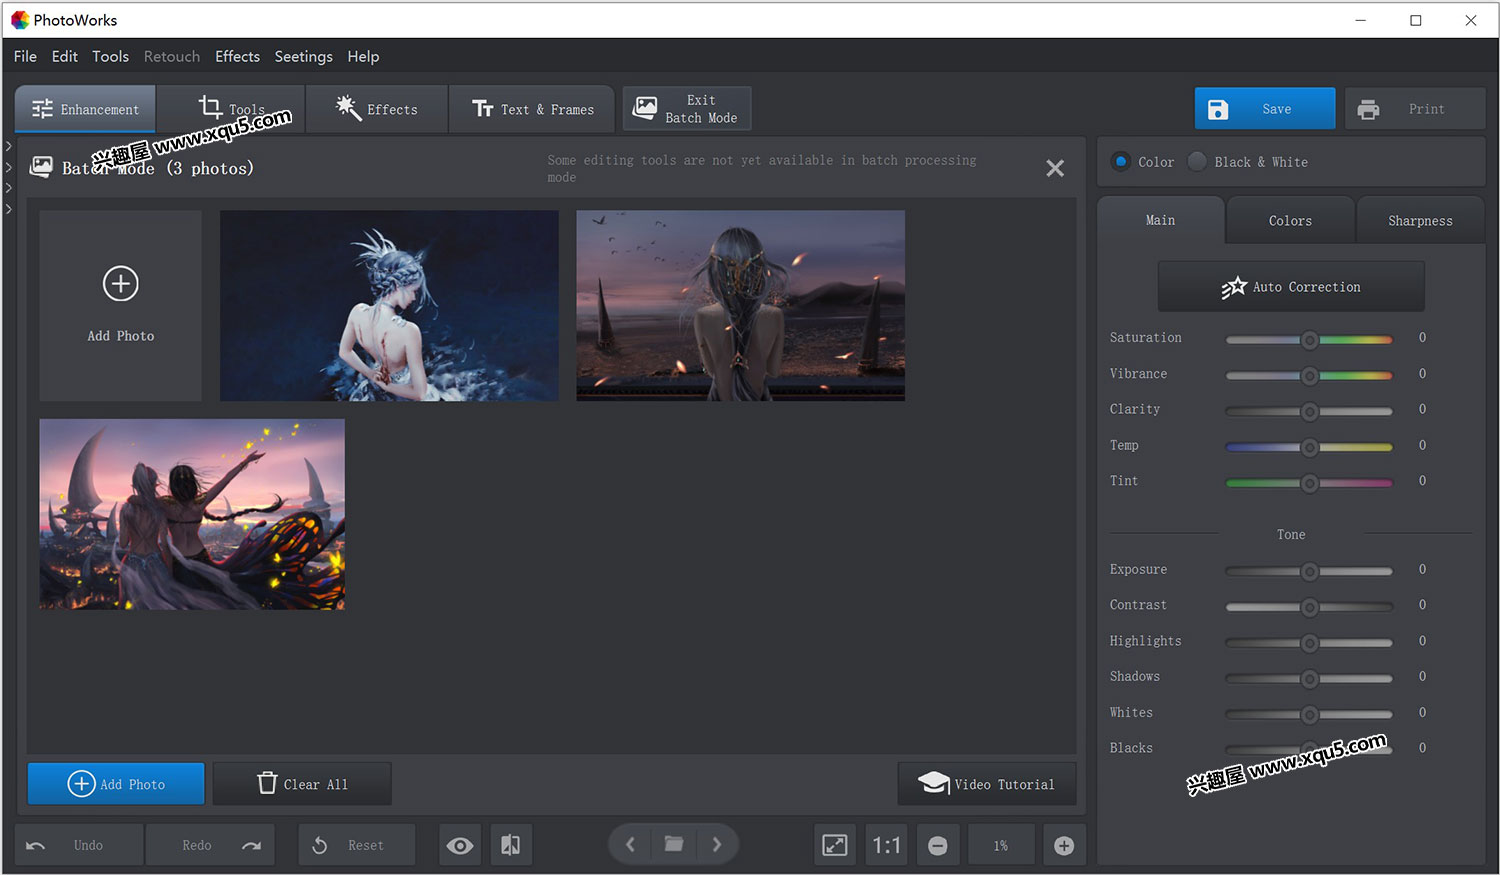Apply Auto Correction
Image resolution: width=1500 pixels, height=875 pixels.
coord(1291,287)
